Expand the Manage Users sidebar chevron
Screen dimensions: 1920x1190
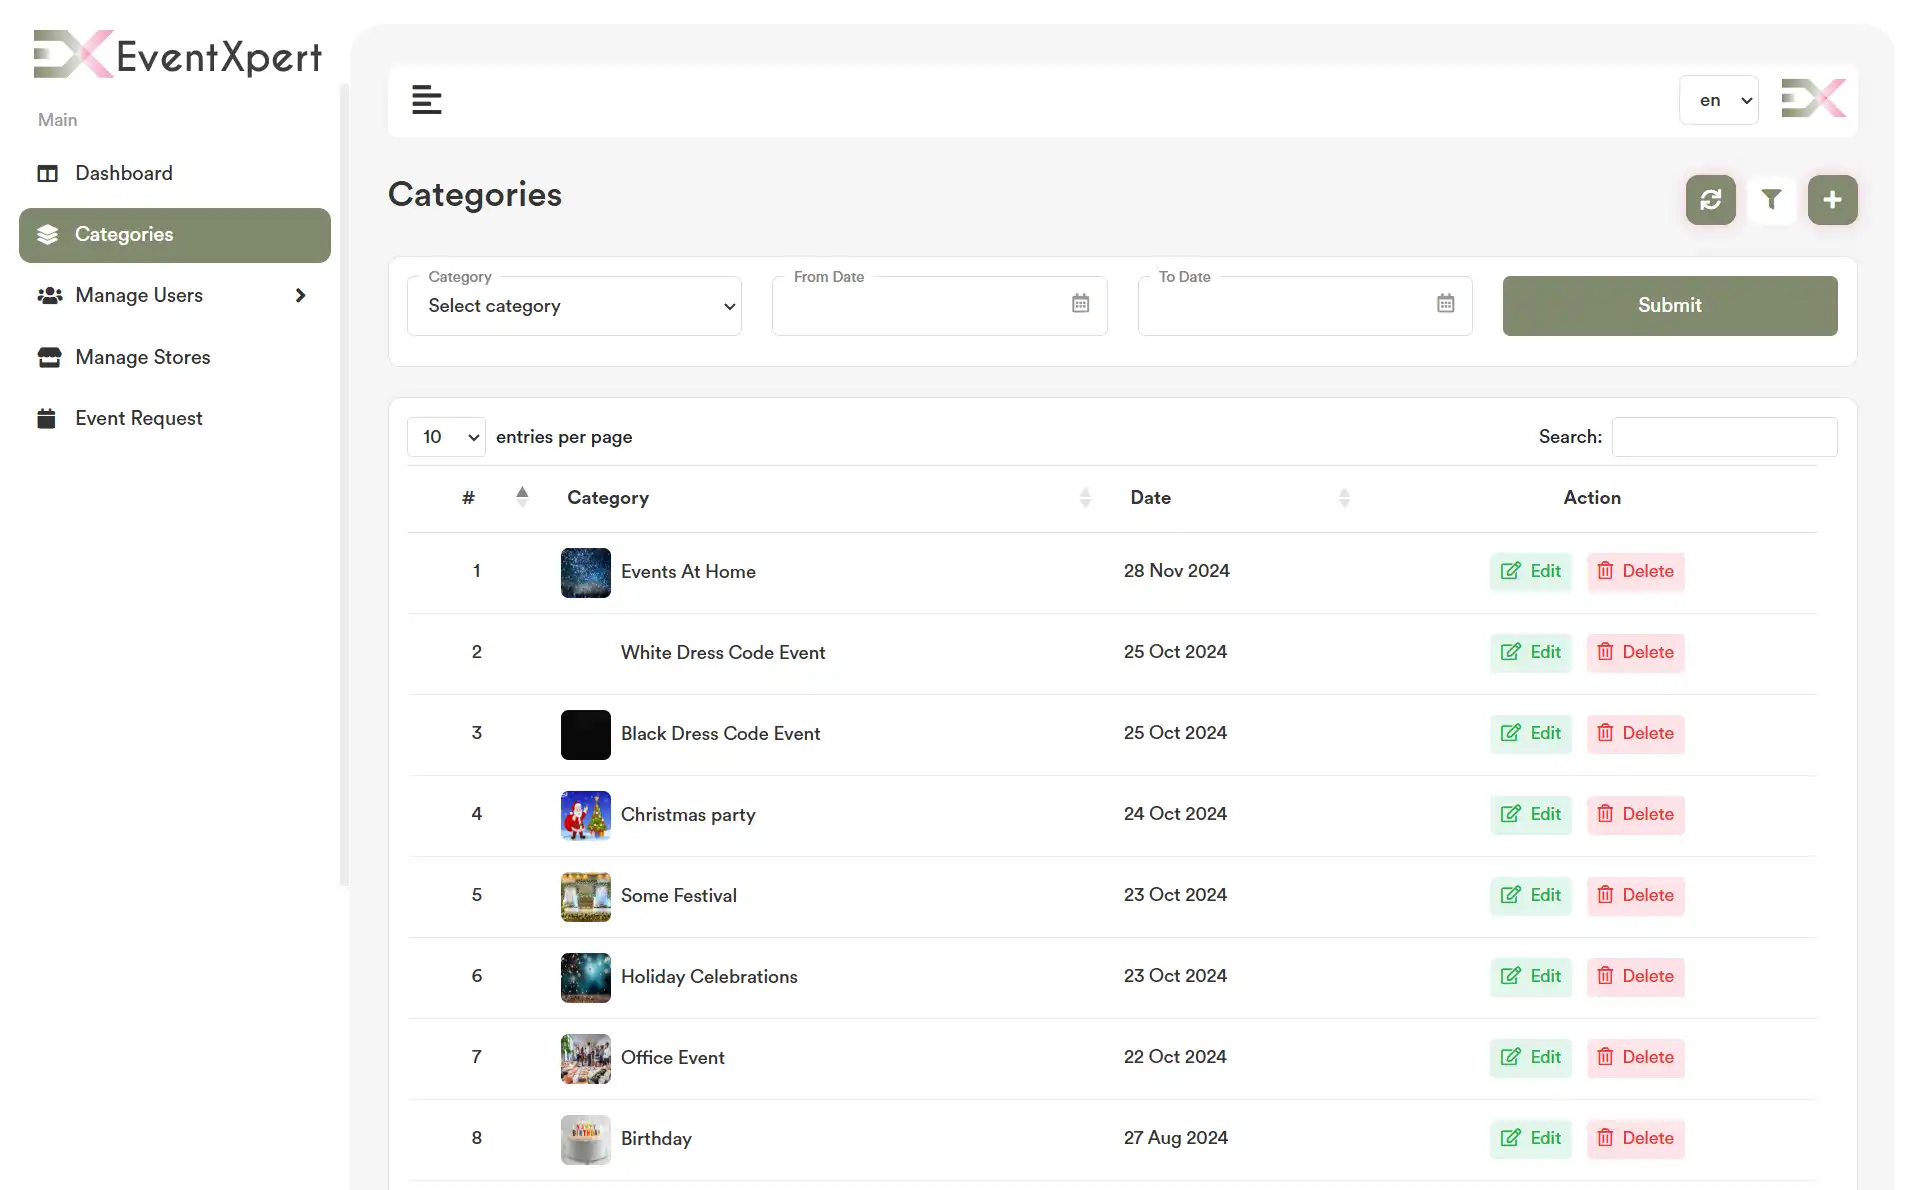300,295
